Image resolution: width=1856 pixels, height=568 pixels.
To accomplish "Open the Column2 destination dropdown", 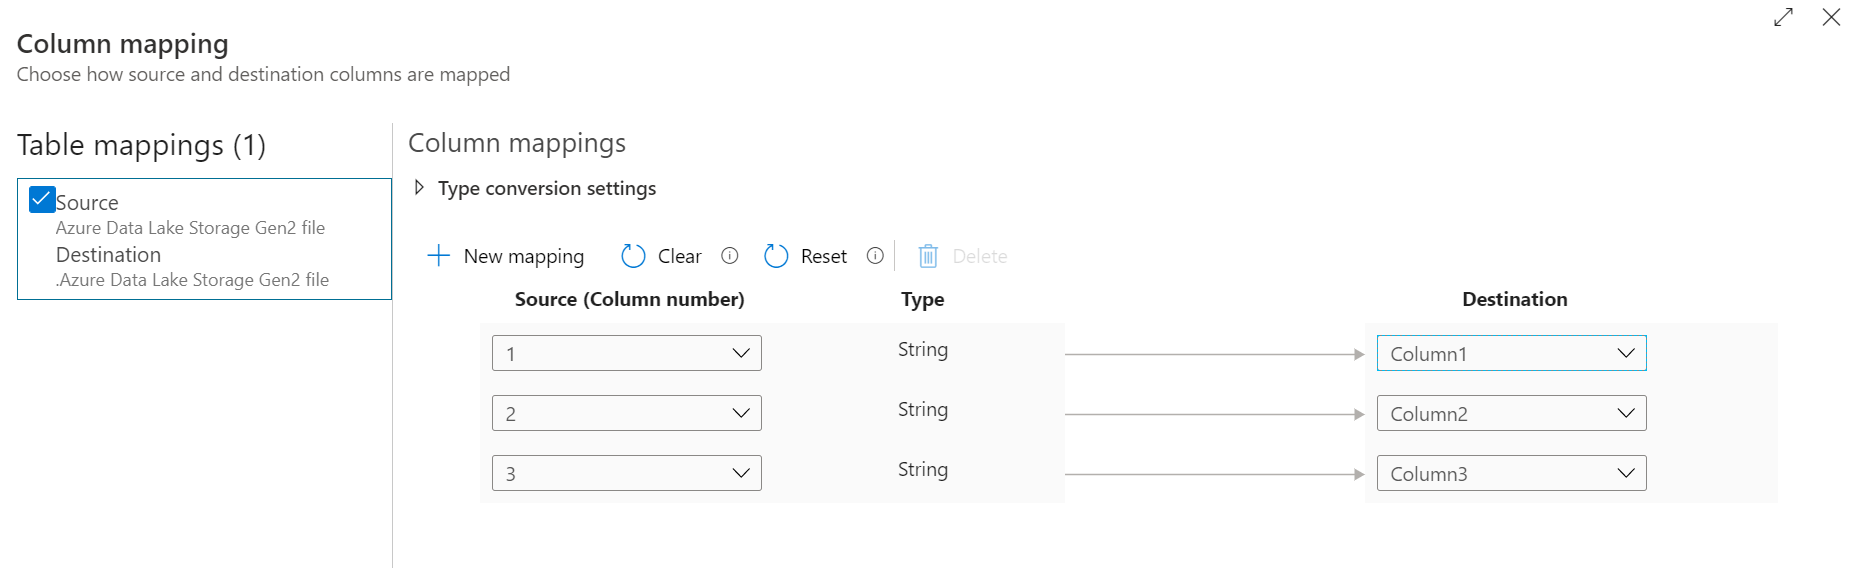I will [1512, 413].
